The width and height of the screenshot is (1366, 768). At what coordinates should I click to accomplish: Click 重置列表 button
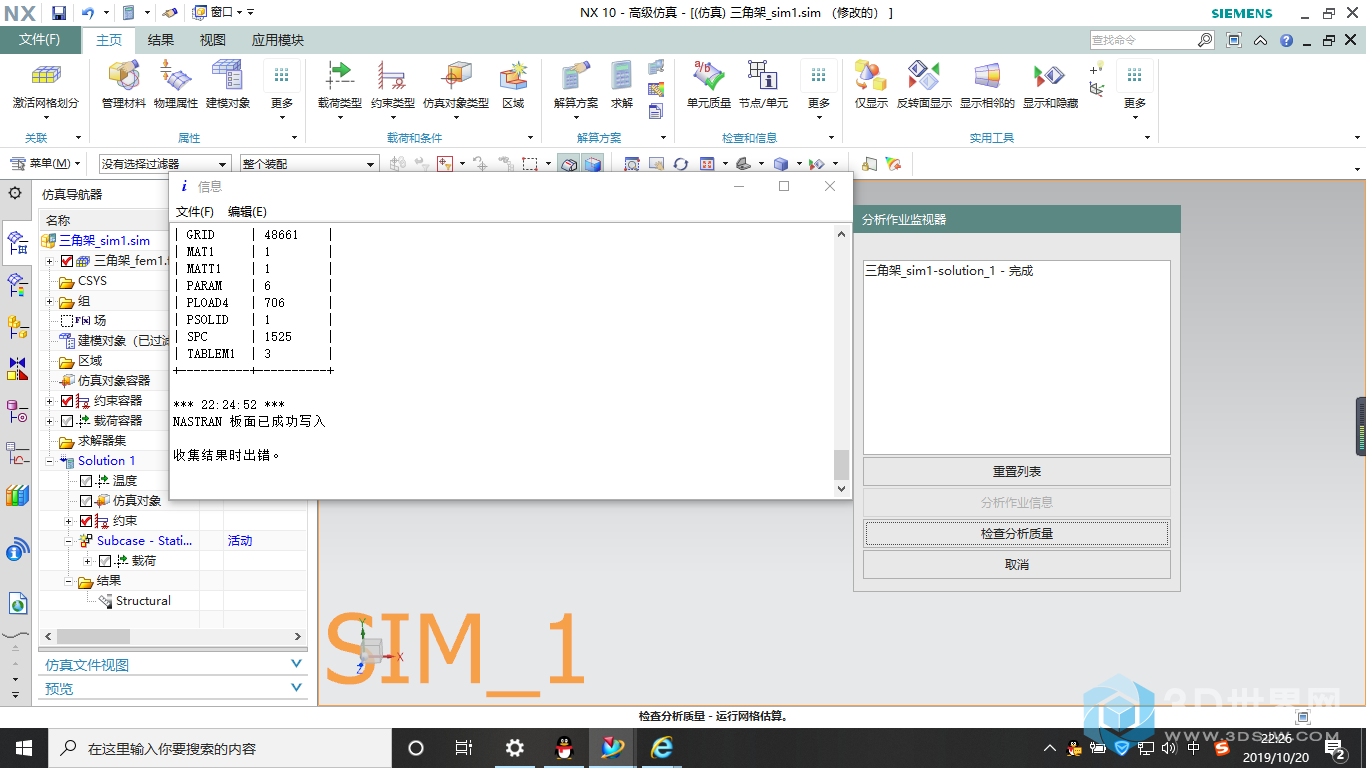coord(1017,471)
